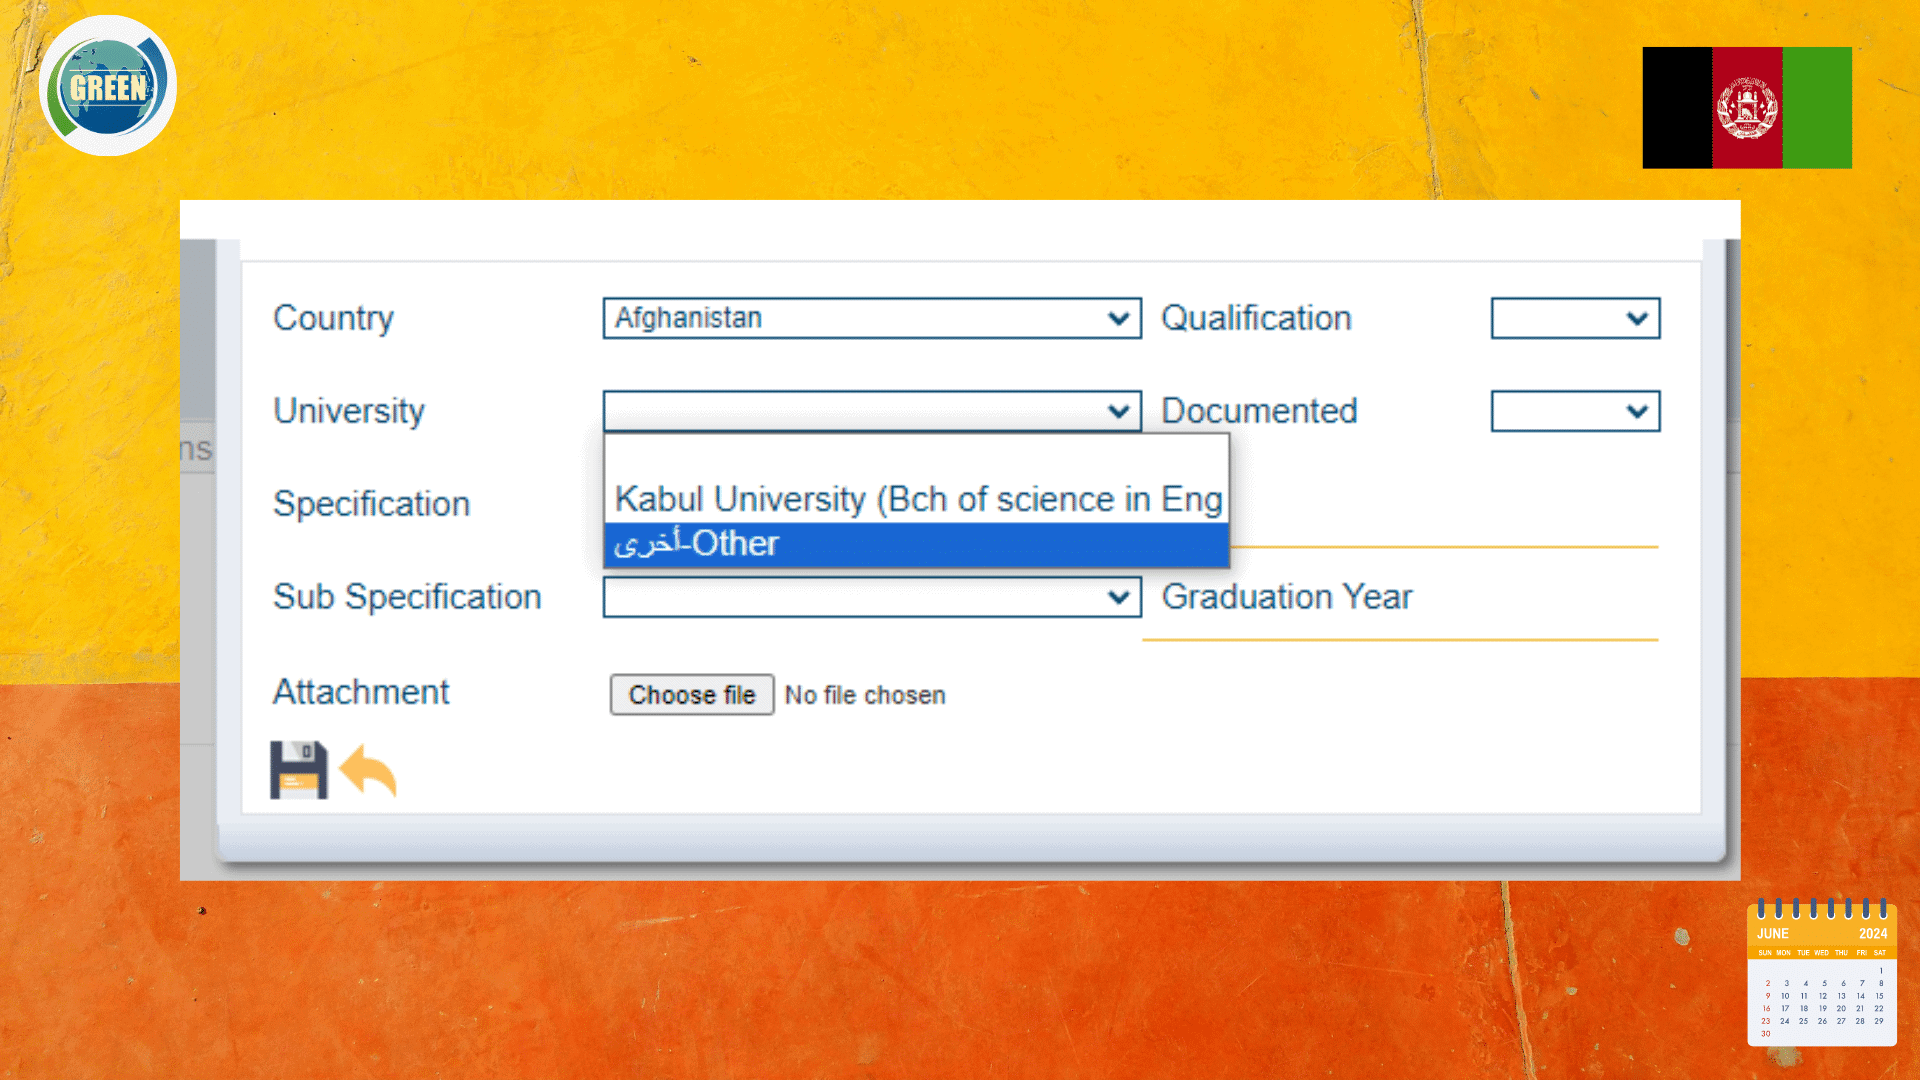
Task: Expand the Documented dropdown
Action: click(x=1575, y=411)
